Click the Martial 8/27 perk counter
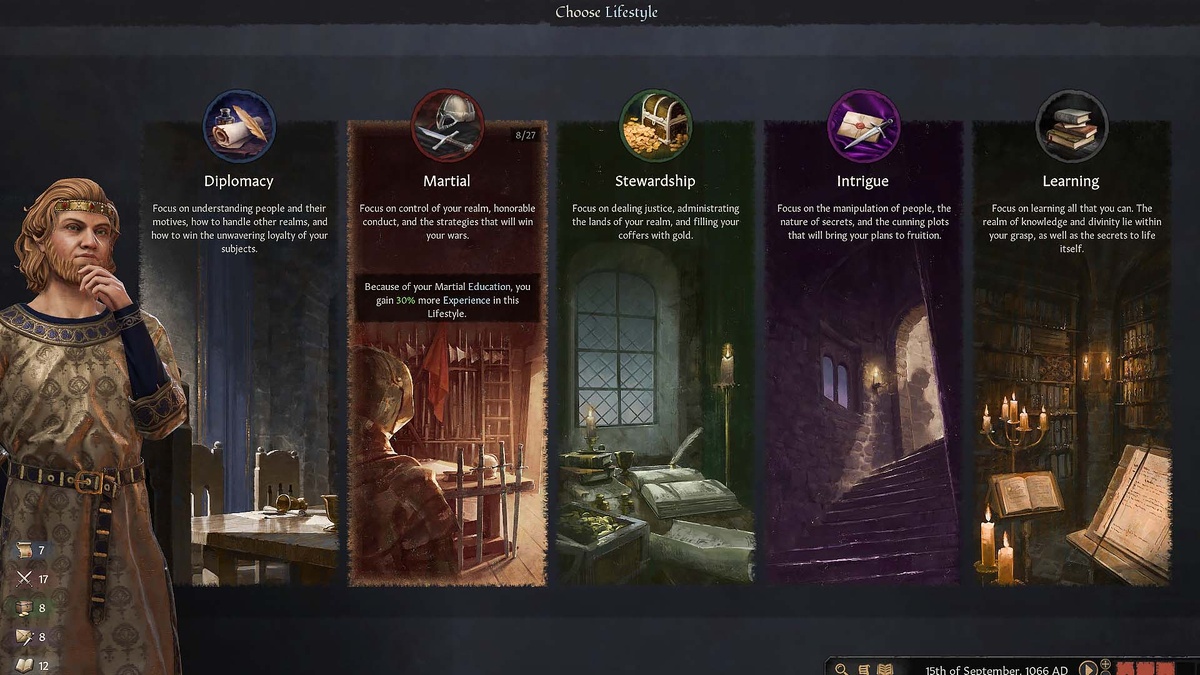1200x675 pixels. click(x=525, y=135)
